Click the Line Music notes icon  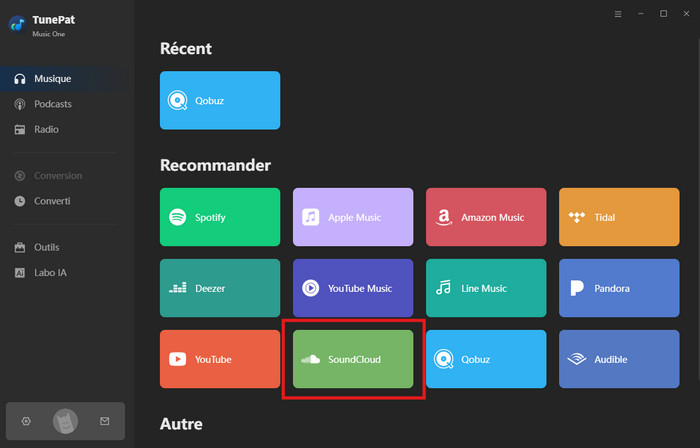(x=444, y=288)
